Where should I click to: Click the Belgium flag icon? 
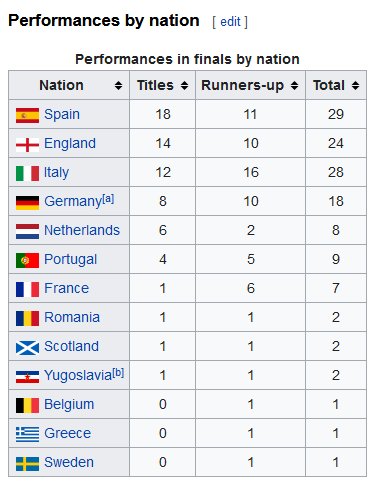coord(27,406)
